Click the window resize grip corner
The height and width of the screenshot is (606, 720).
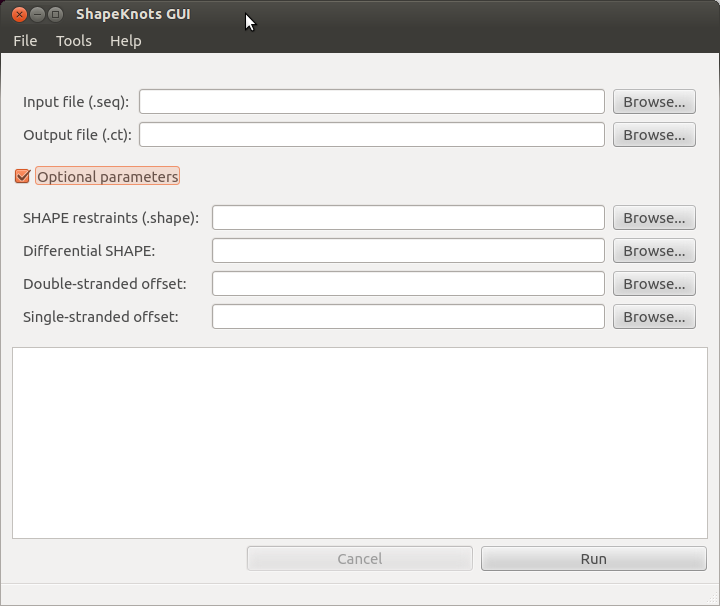point(713,599)
